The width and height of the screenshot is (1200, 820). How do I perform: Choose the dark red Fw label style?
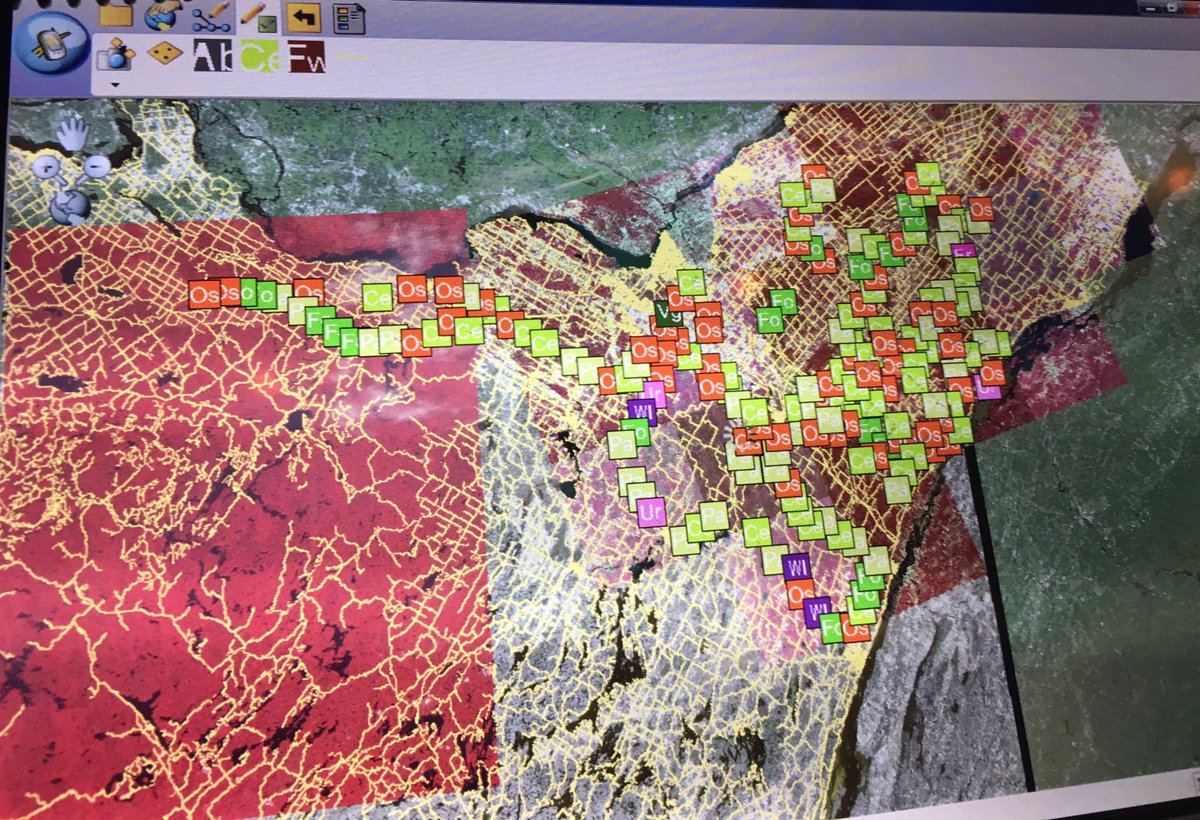click(x=307, y=56)
